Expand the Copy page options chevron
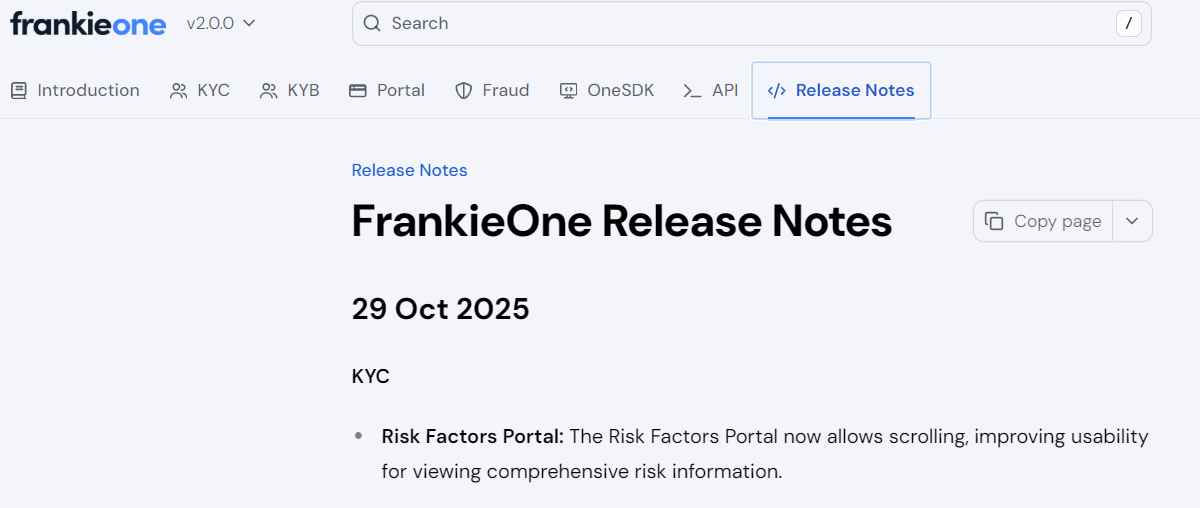Screen dimensions: 1200x508 click(x=1132, y=221)
